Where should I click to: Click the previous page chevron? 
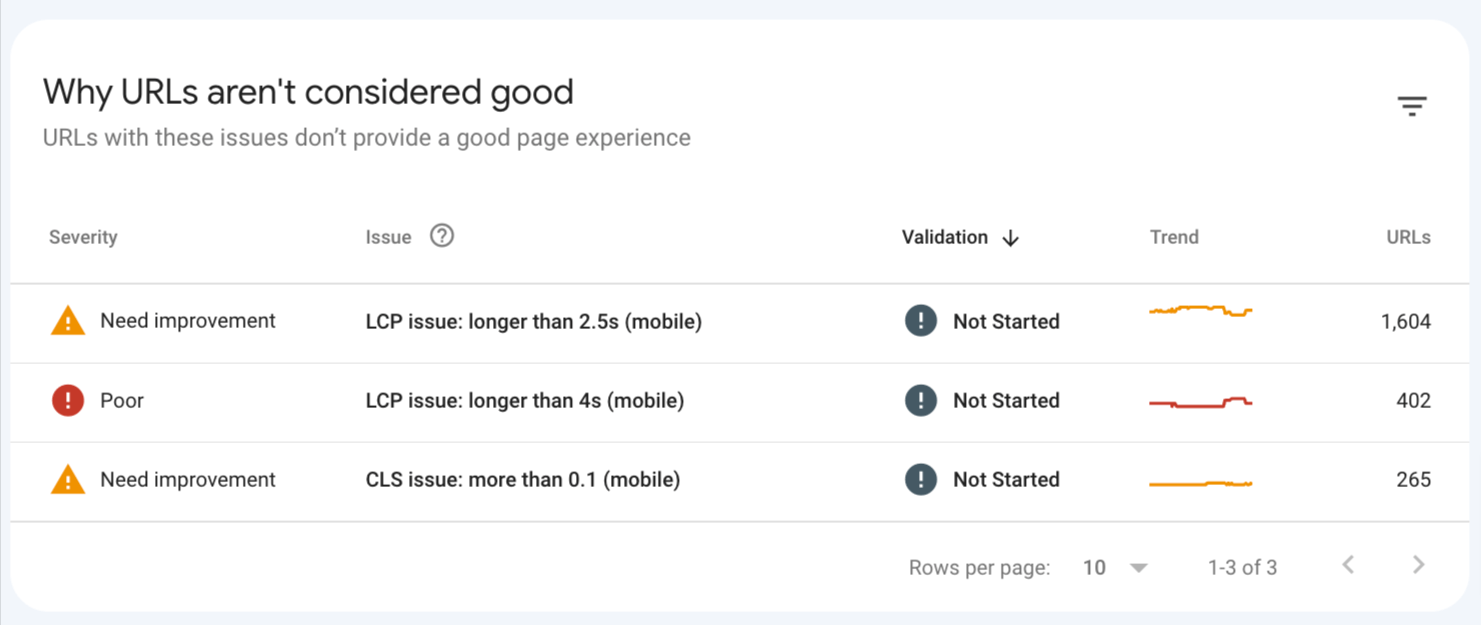(1347, 564)
